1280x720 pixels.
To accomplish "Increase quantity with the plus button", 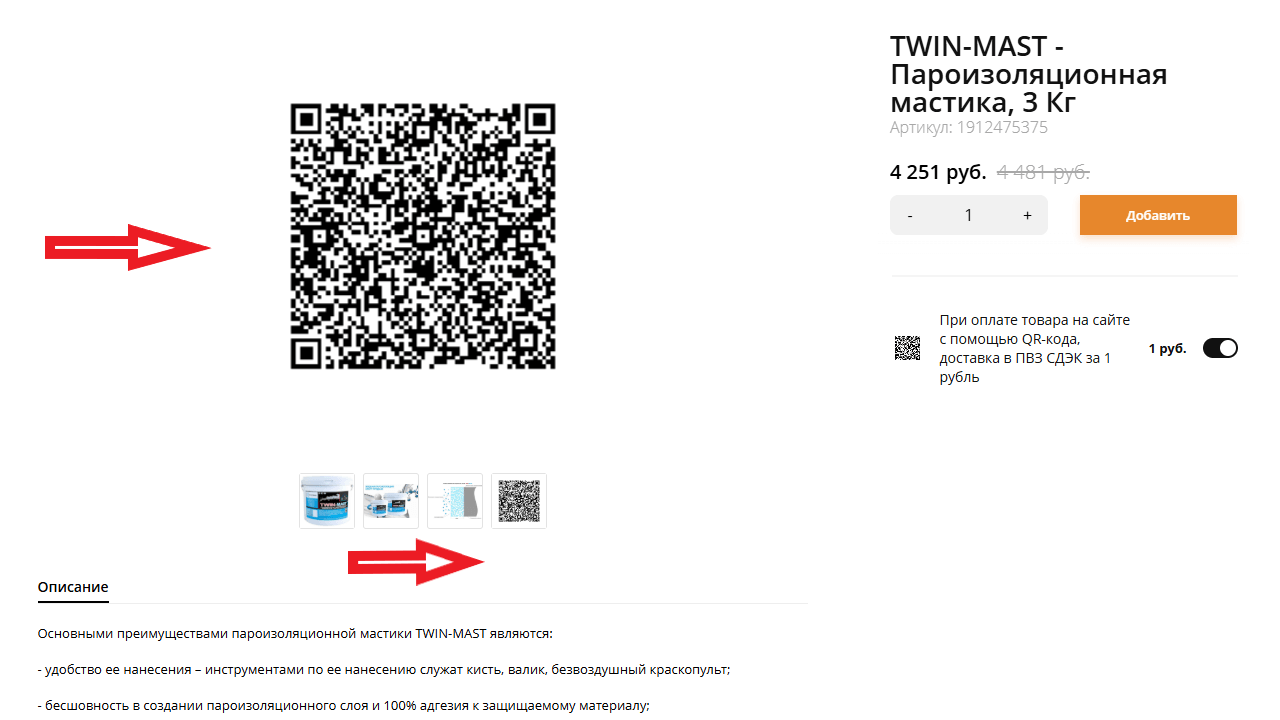I will point(1027,216).
